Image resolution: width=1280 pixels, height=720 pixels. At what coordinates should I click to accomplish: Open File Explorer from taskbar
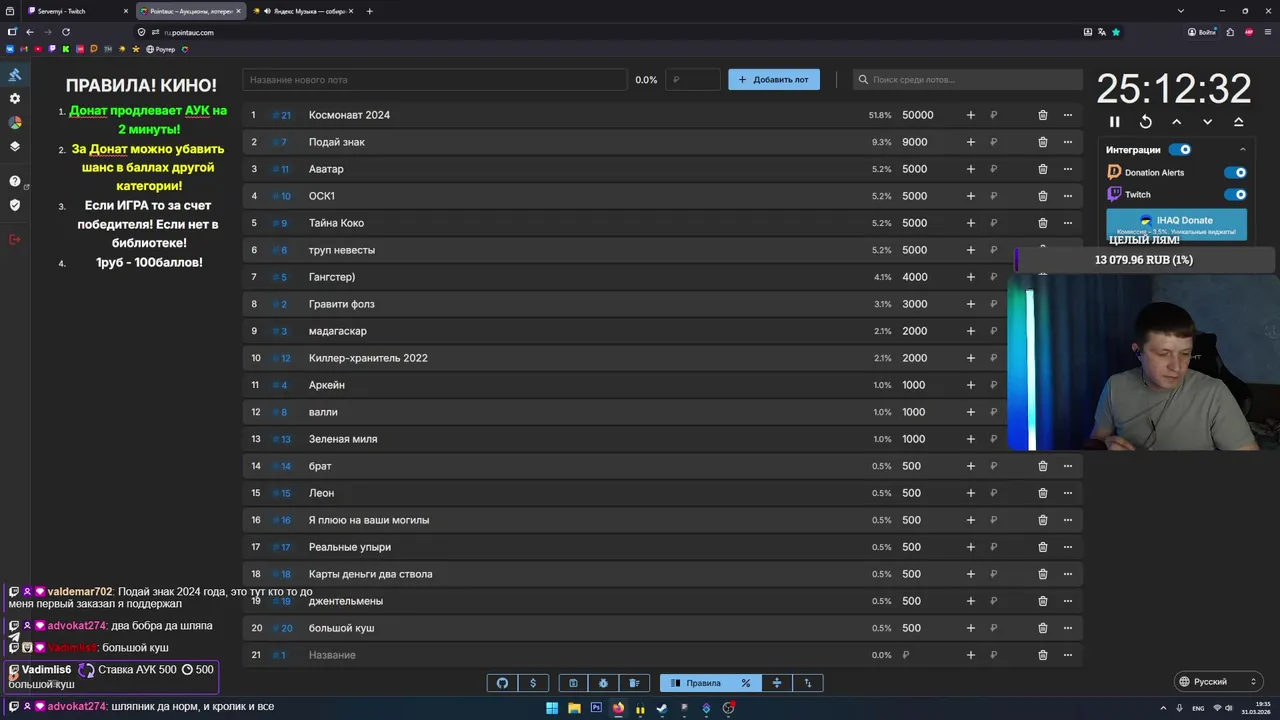pyautogui.click(x=574, y=708)
